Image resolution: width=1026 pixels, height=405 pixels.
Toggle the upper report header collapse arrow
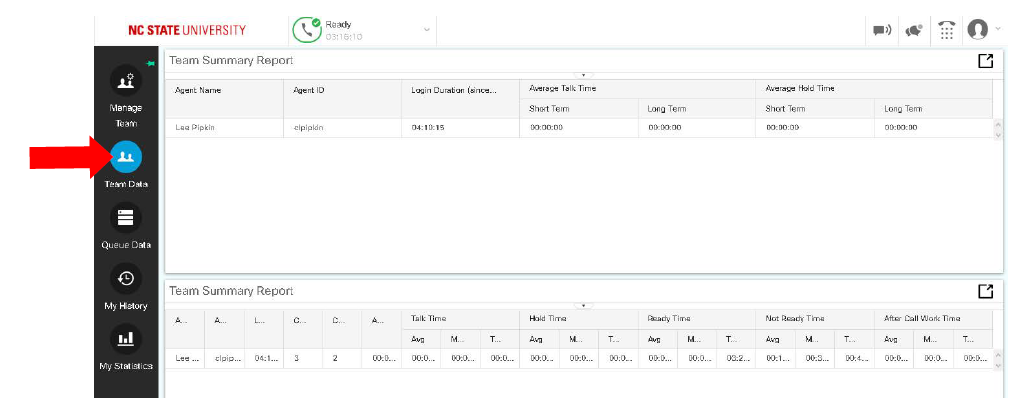(584, 75)
